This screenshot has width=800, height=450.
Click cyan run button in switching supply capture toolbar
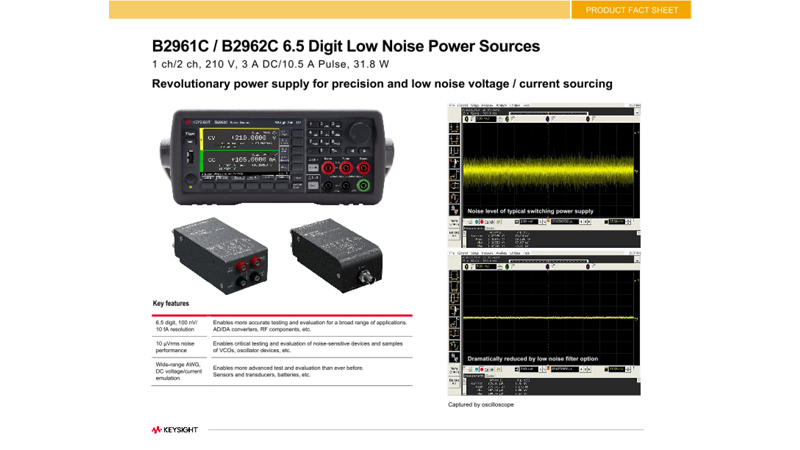(477, 222)
